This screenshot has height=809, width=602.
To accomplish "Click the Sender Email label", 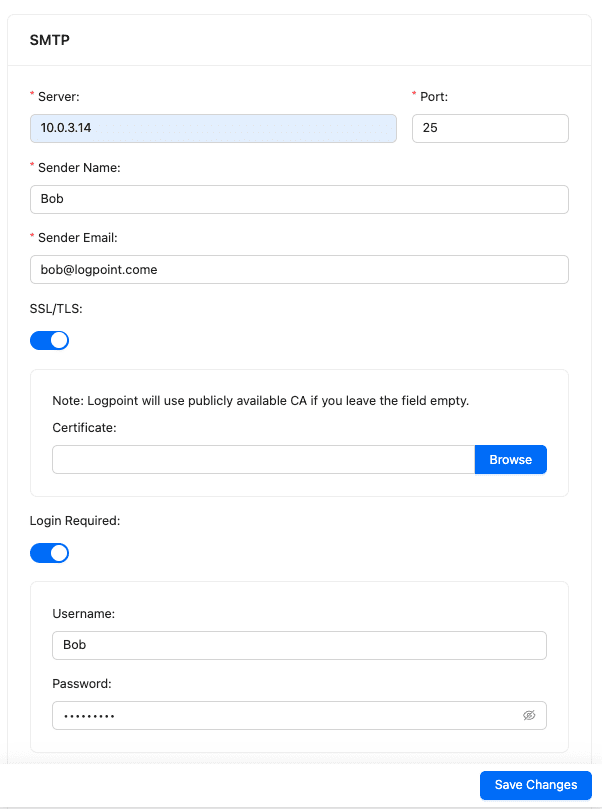I will pyautogui.click(x=78, y=238).
